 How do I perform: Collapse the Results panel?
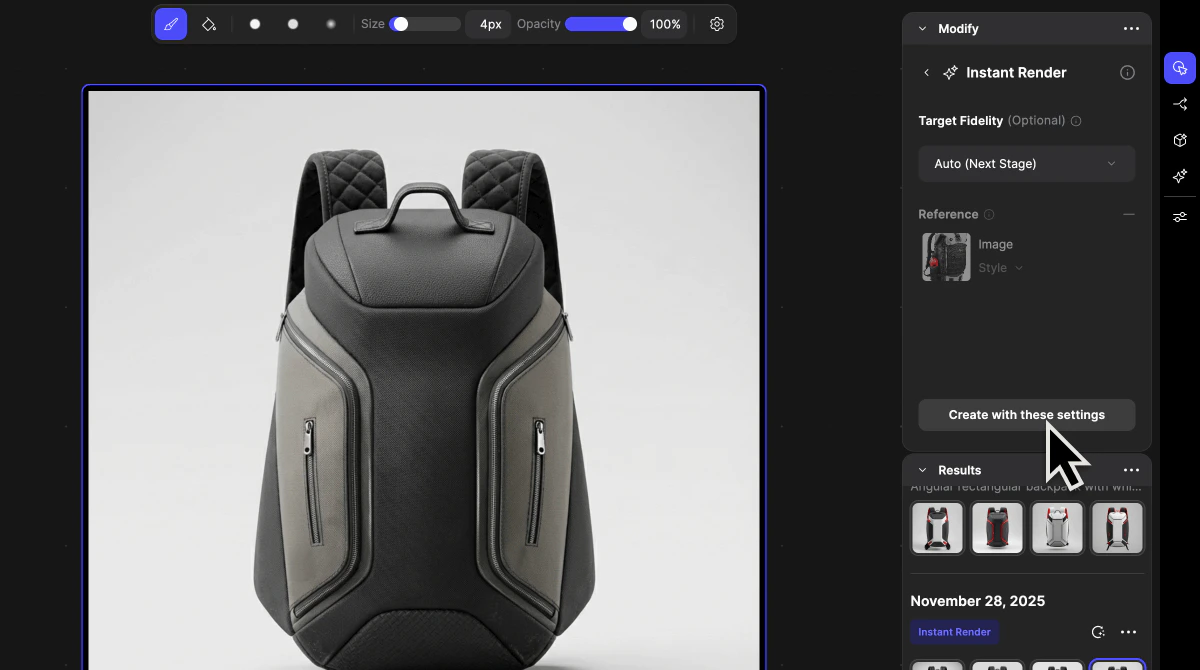tap(922, 470)
